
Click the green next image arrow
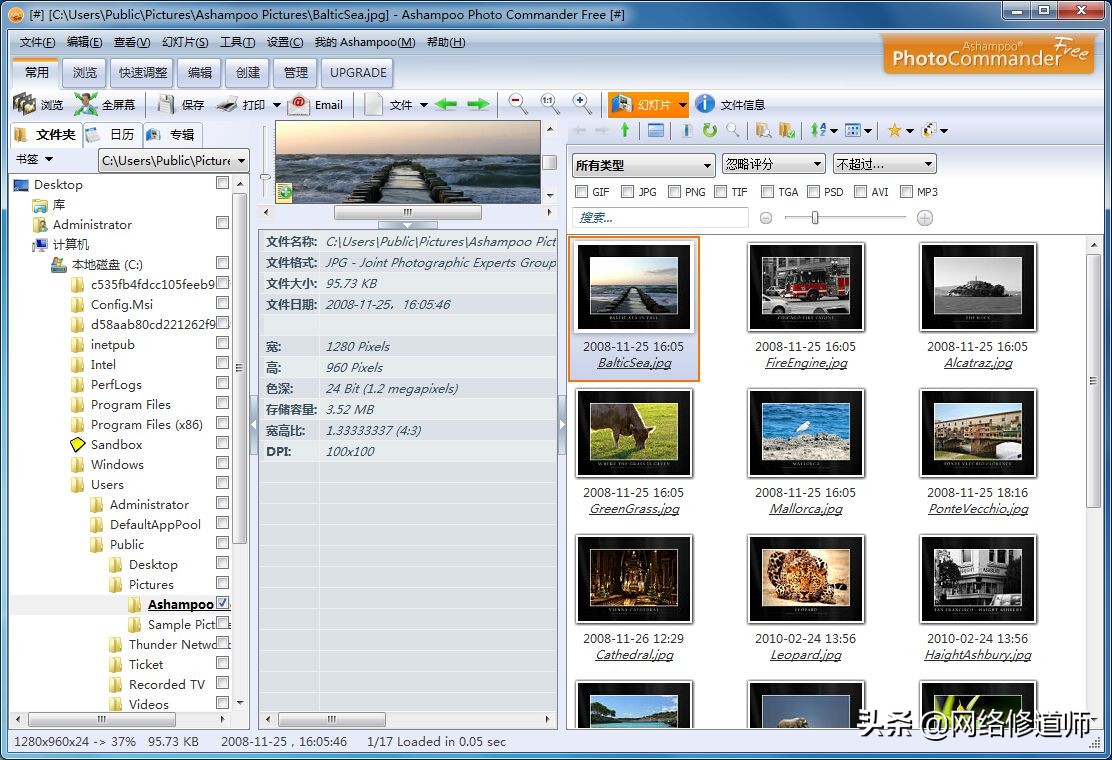tap(478, 104)
